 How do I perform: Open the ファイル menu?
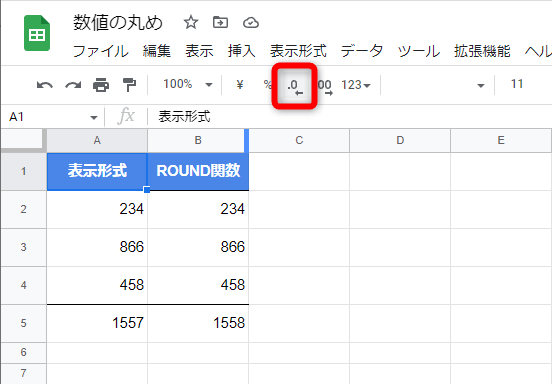click(x=101, y=51)
